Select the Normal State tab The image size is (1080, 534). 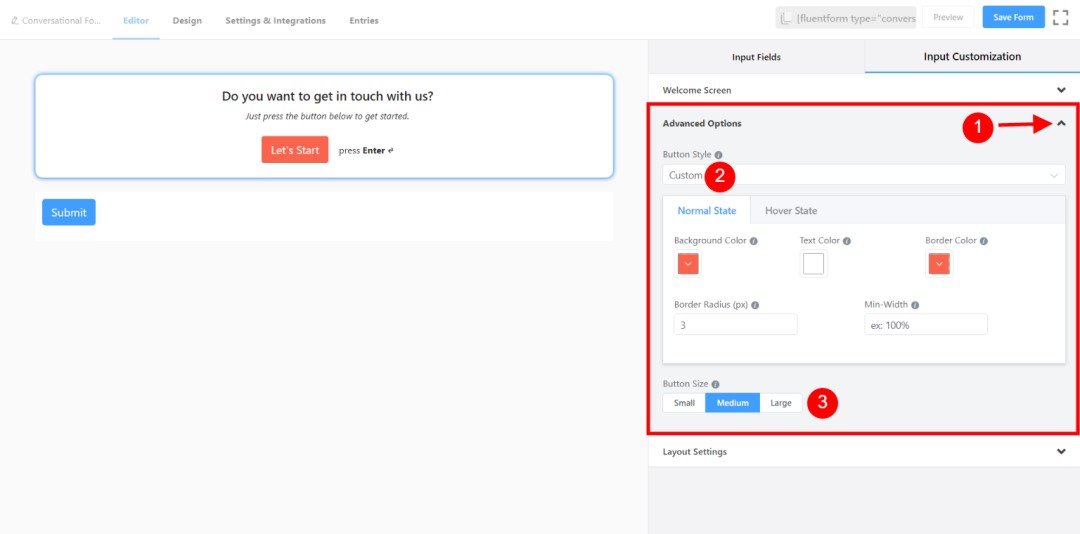[x=707, y=210]
